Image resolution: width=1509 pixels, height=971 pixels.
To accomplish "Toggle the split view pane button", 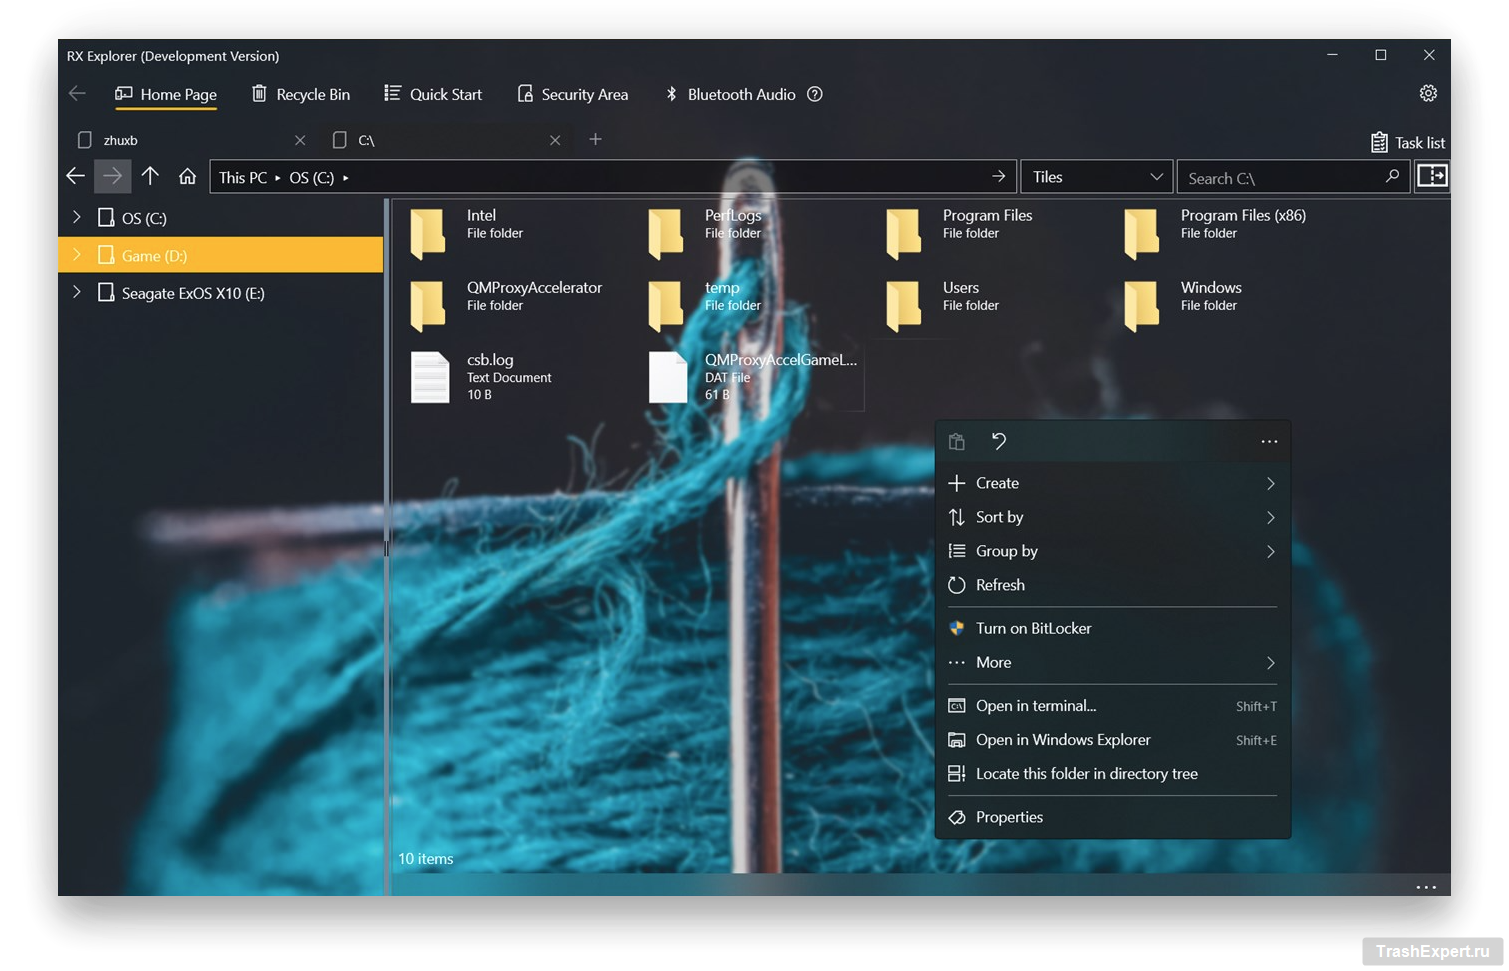I will coord(1432,177).
